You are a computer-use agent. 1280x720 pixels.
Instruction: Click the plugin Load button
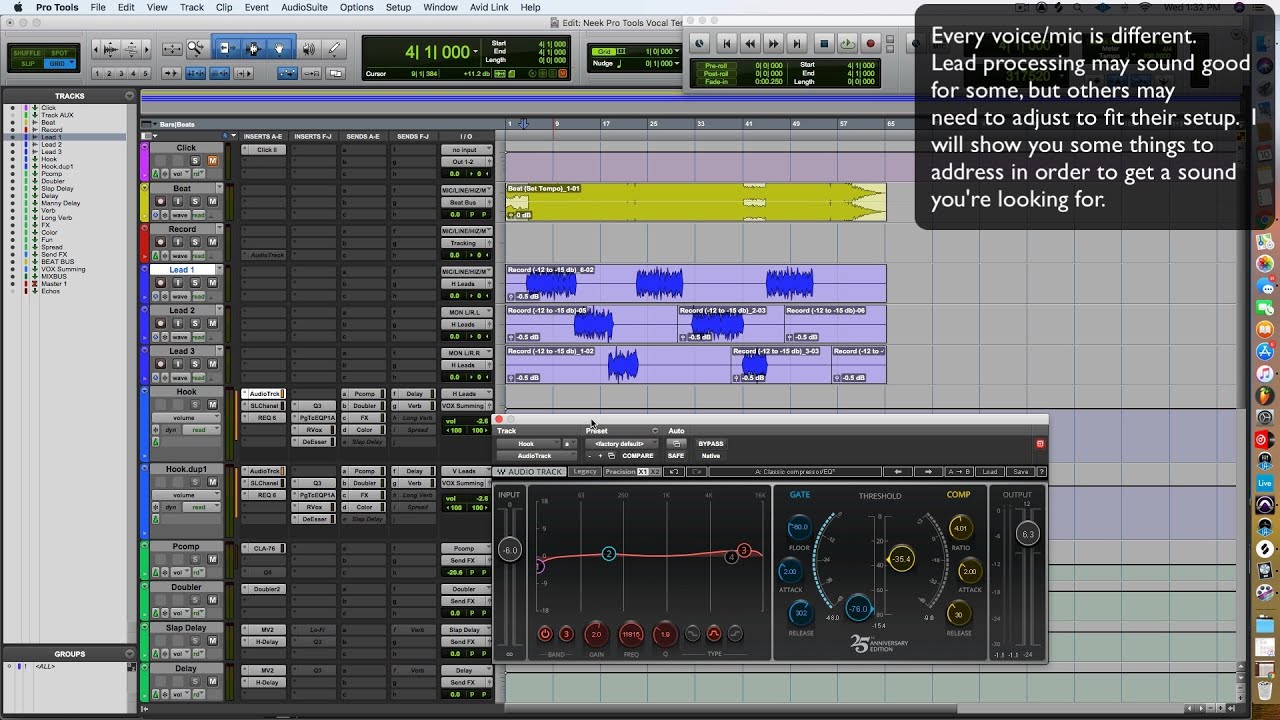pos(990,472)
